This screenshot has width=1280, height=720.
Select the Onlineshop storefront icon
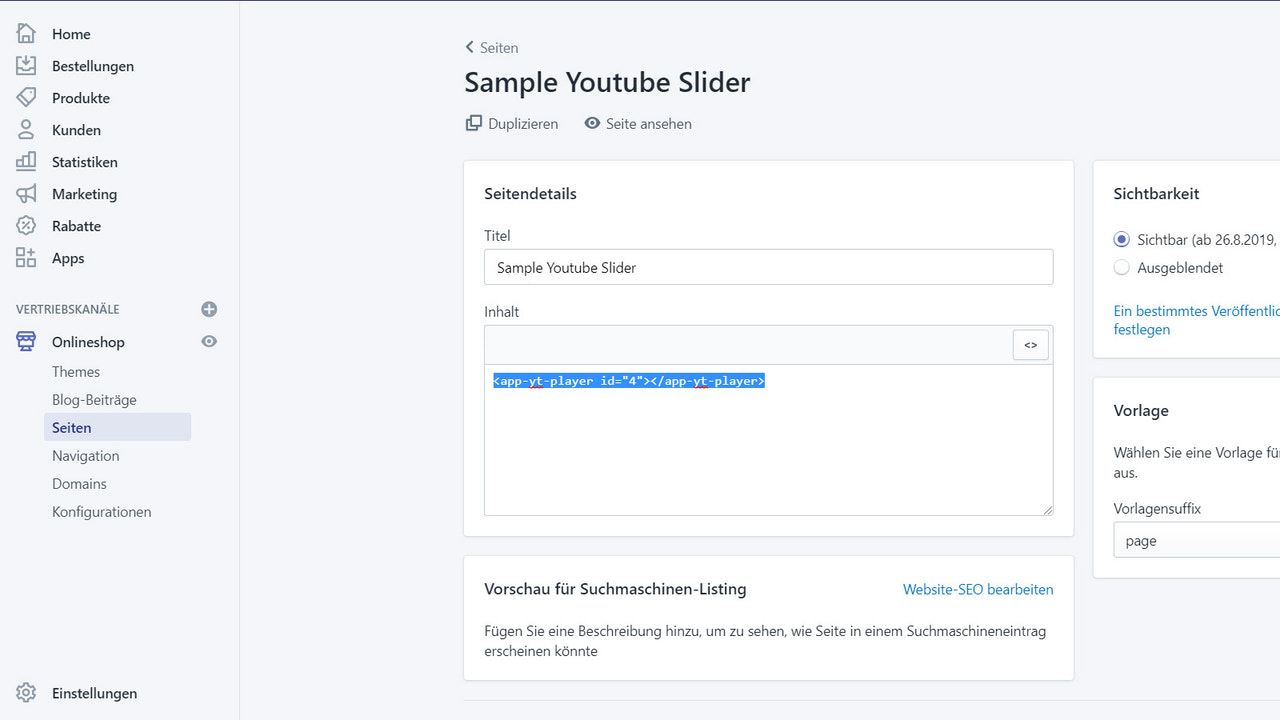click(25, 341)
